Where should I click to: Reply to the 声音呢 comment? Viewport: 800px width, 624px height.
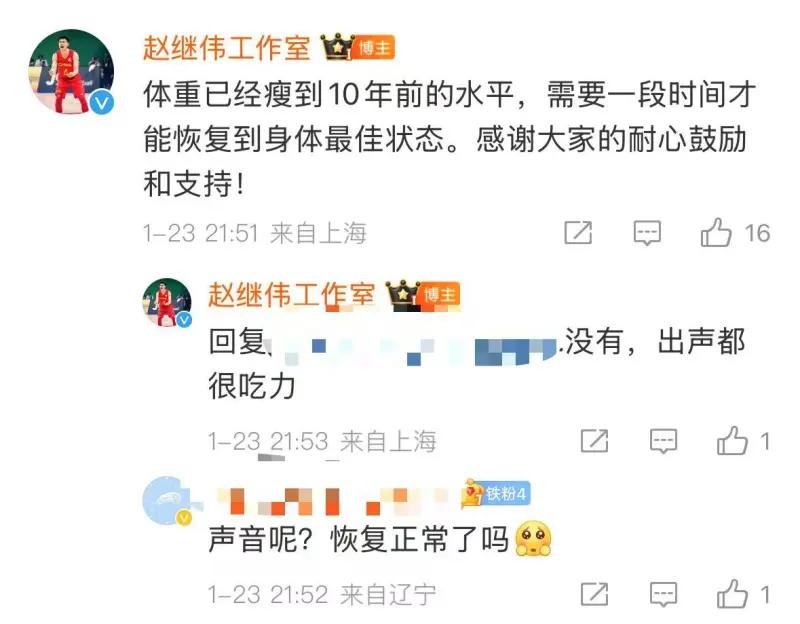663,594
